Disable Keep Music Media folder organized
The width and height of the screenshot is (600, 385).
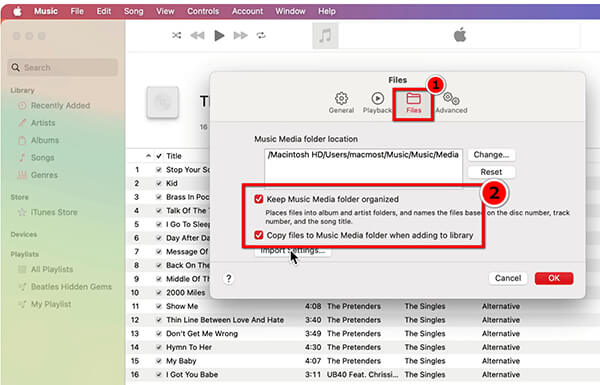coord(259,199)
